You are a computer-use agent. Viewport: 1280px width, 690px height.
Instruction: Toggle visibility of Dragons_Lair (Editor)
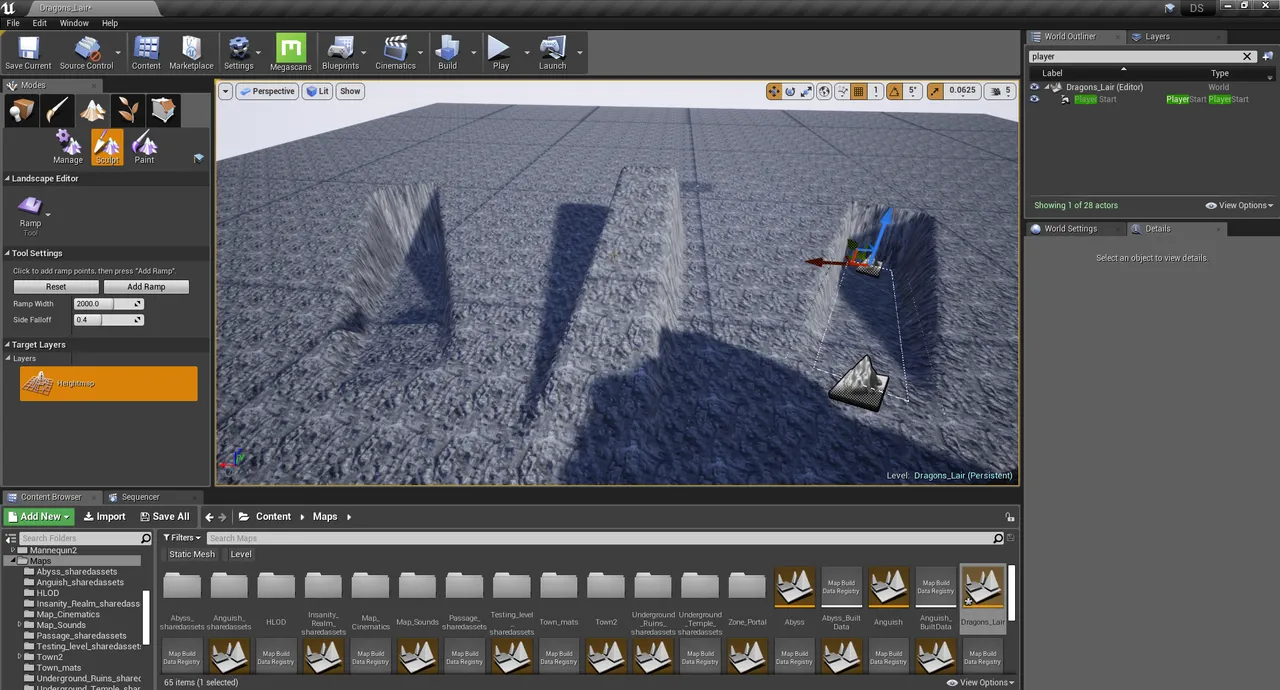point(1034,87)
